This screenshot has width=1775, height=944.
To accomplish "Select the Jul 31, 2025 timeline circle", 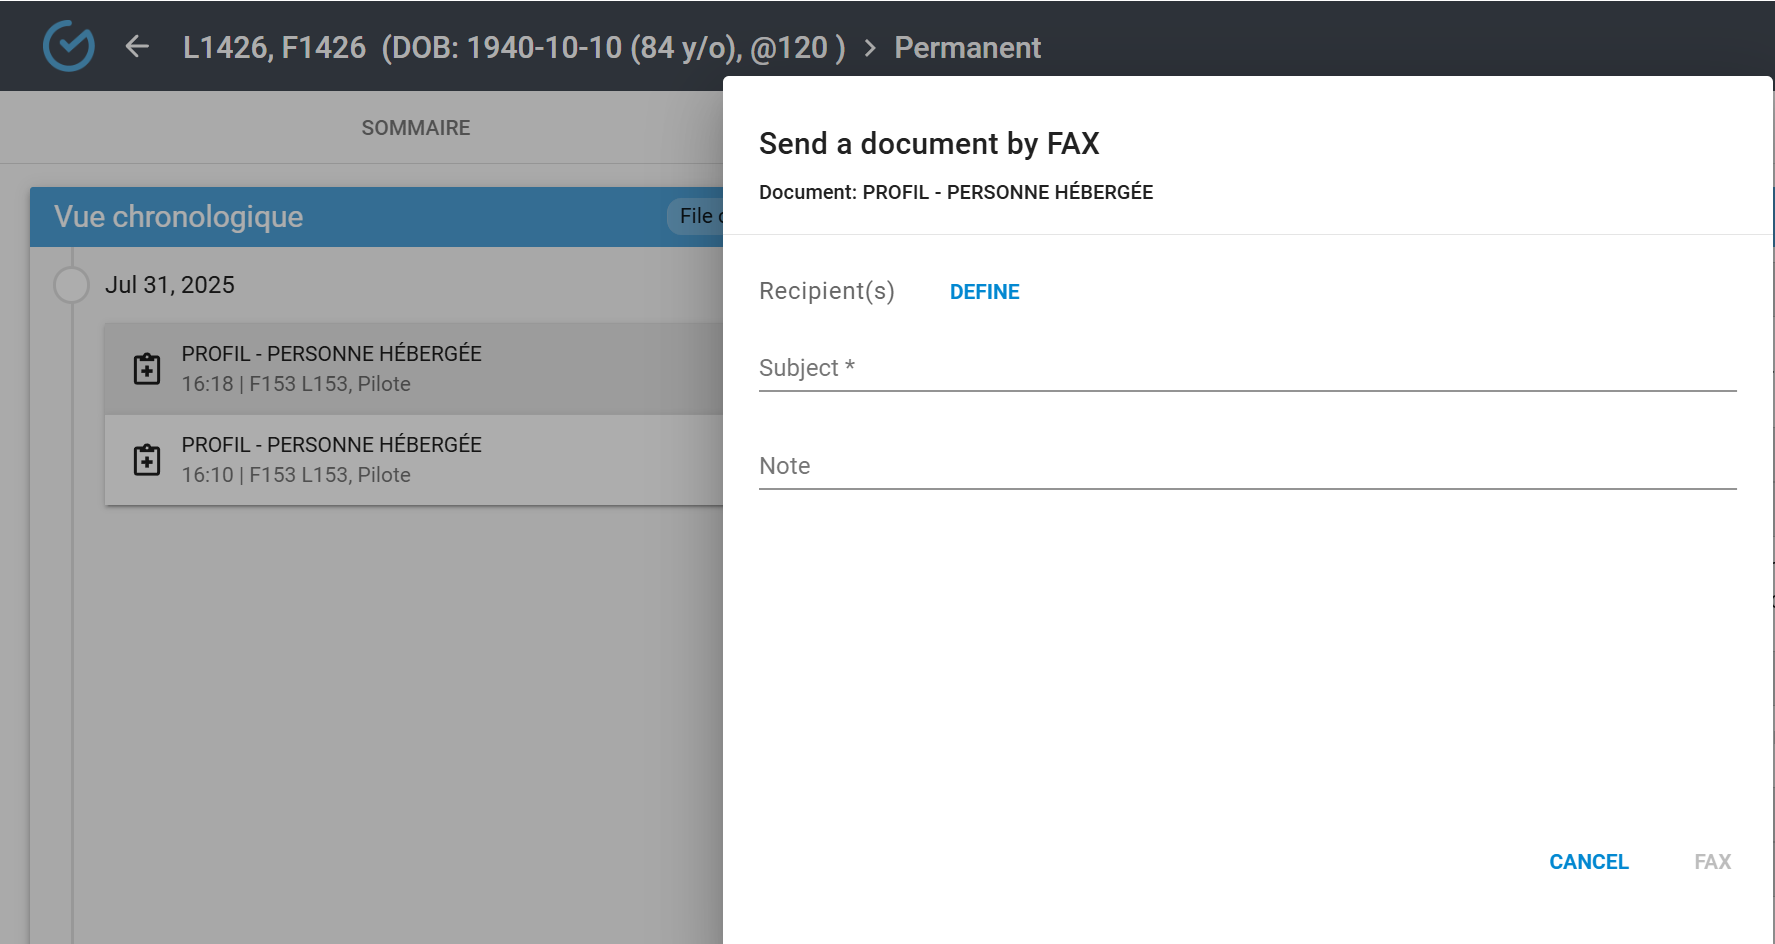I will [x=71, y=285].
